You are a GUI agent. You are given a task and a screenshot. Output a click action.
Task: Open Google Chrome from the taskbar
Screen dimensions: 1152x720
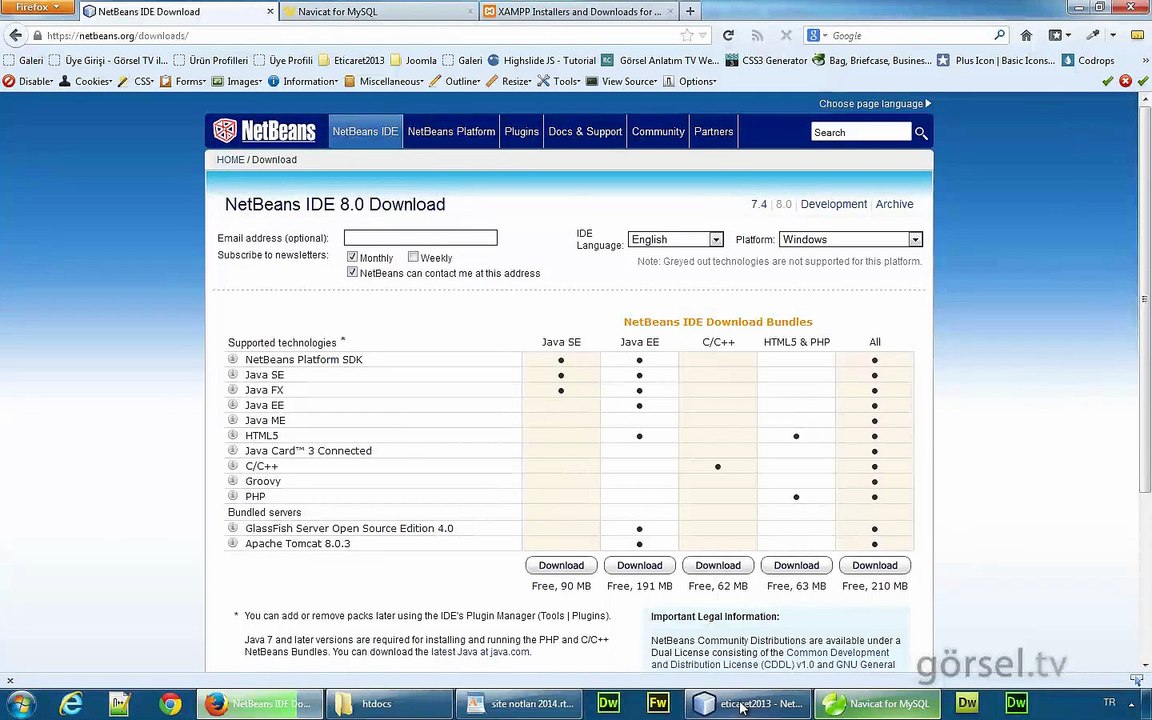[x=170, y=704]
